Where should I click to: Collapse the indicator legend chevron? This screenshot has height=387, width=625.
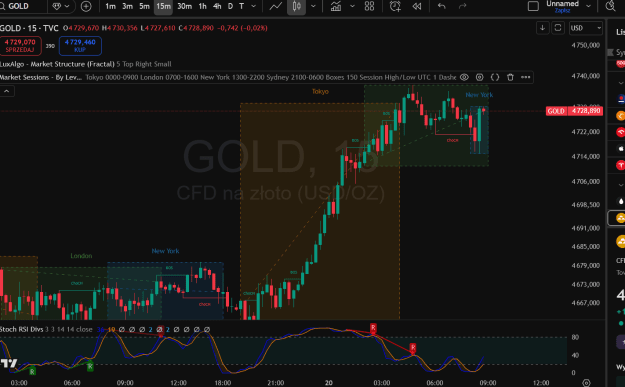[7, 91]
